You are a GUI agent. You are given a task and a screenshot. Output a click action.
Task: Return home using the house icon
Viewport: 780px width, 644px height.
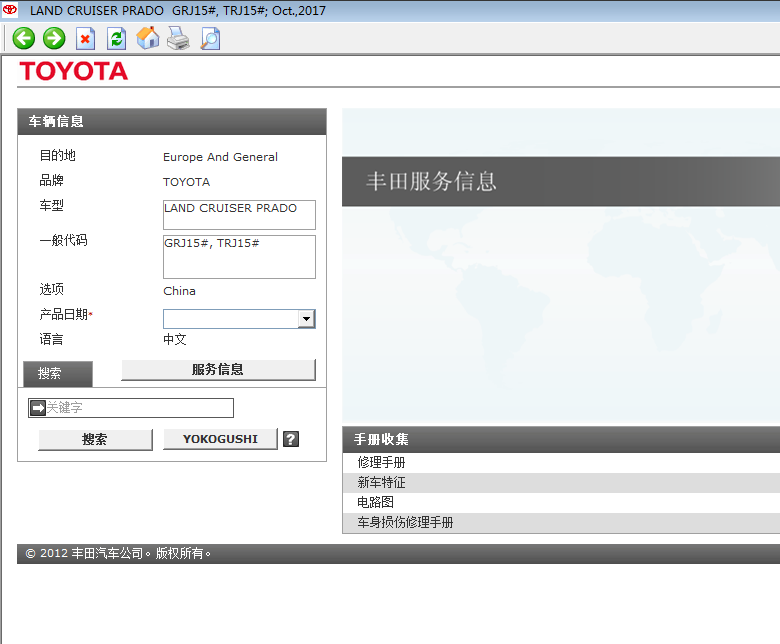pyautogui.click(x=148, y=38)
